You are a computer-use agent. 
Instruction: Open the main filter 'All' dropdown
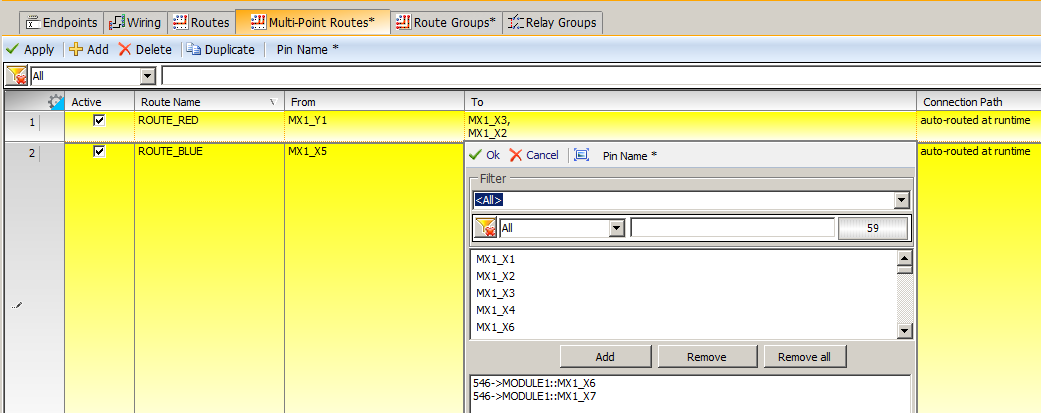click(148, 76)
